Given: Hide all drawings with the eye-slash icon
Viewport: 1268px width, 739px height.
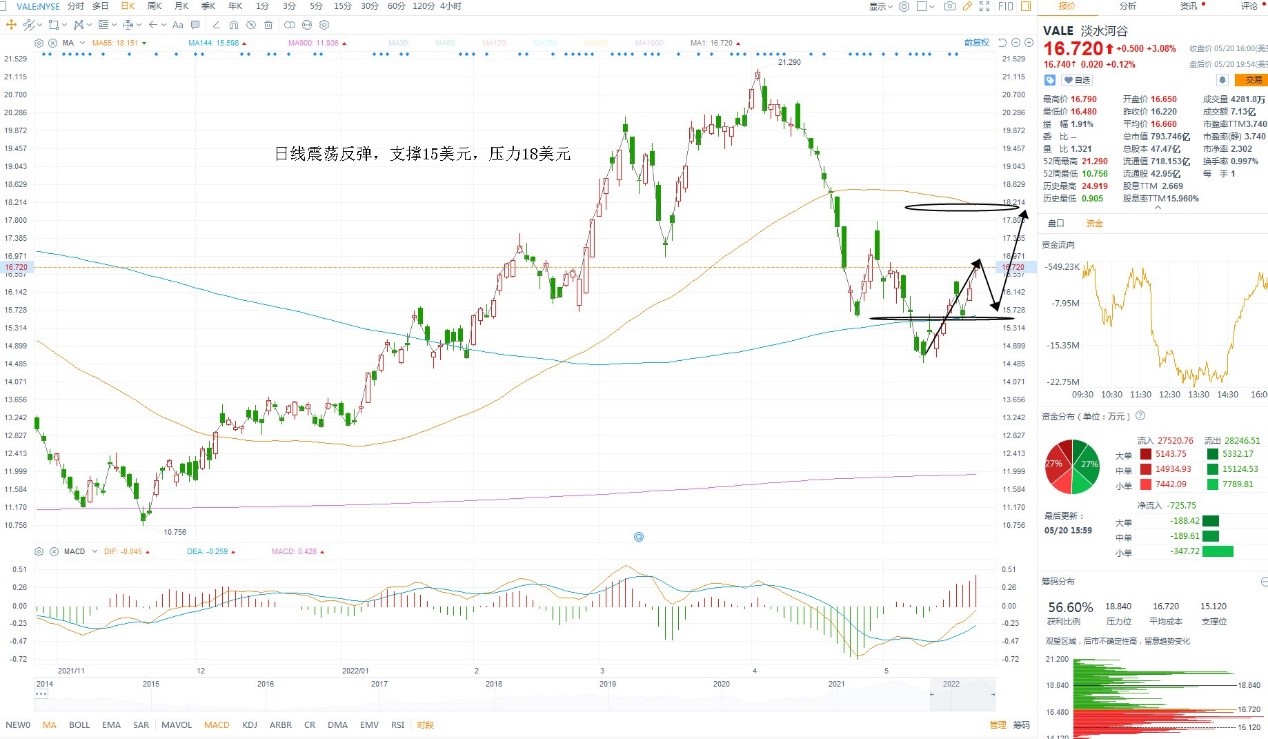Looking at the screenshot, I should 251,24.
